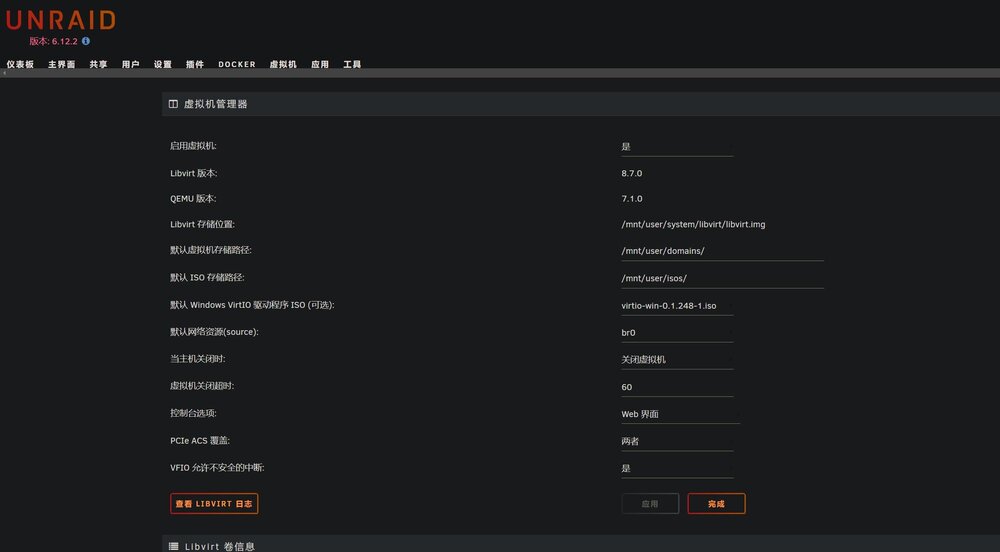Click the 控制台选项 label
The image size is (1000, 552).
click(193, 413)
